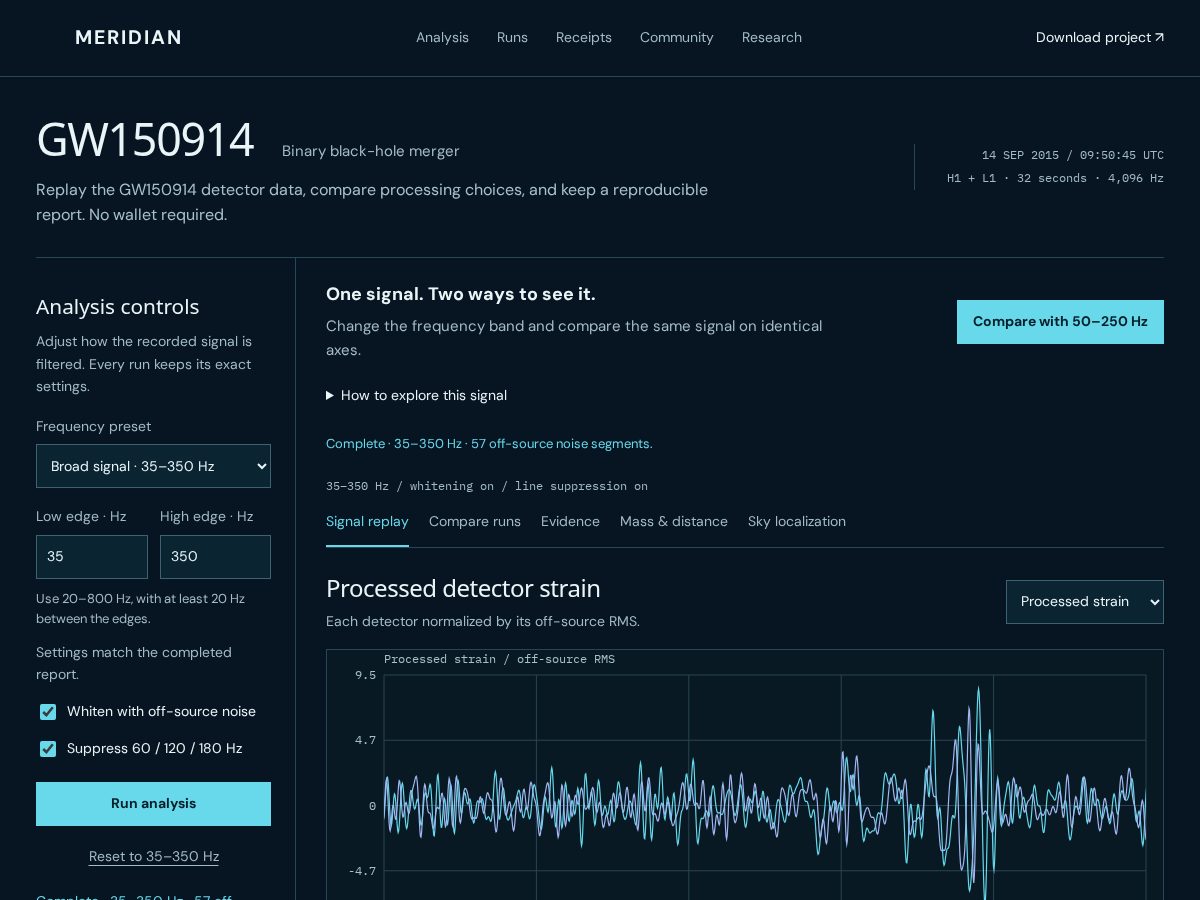Screen dimensions: 1200x900
Task: Switch to the Evidence tab
Action: [570, 522]
